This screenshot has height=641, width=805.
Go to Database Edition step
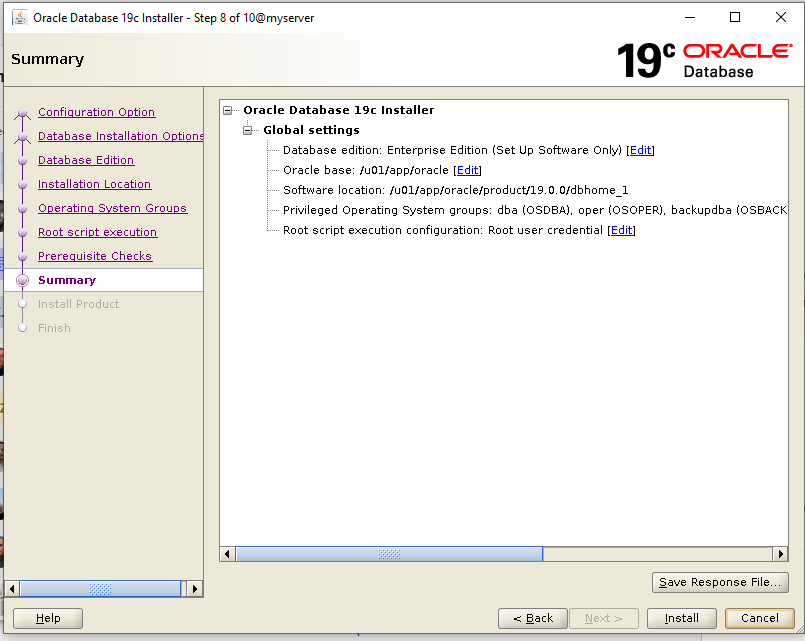[x=86, y=160]
